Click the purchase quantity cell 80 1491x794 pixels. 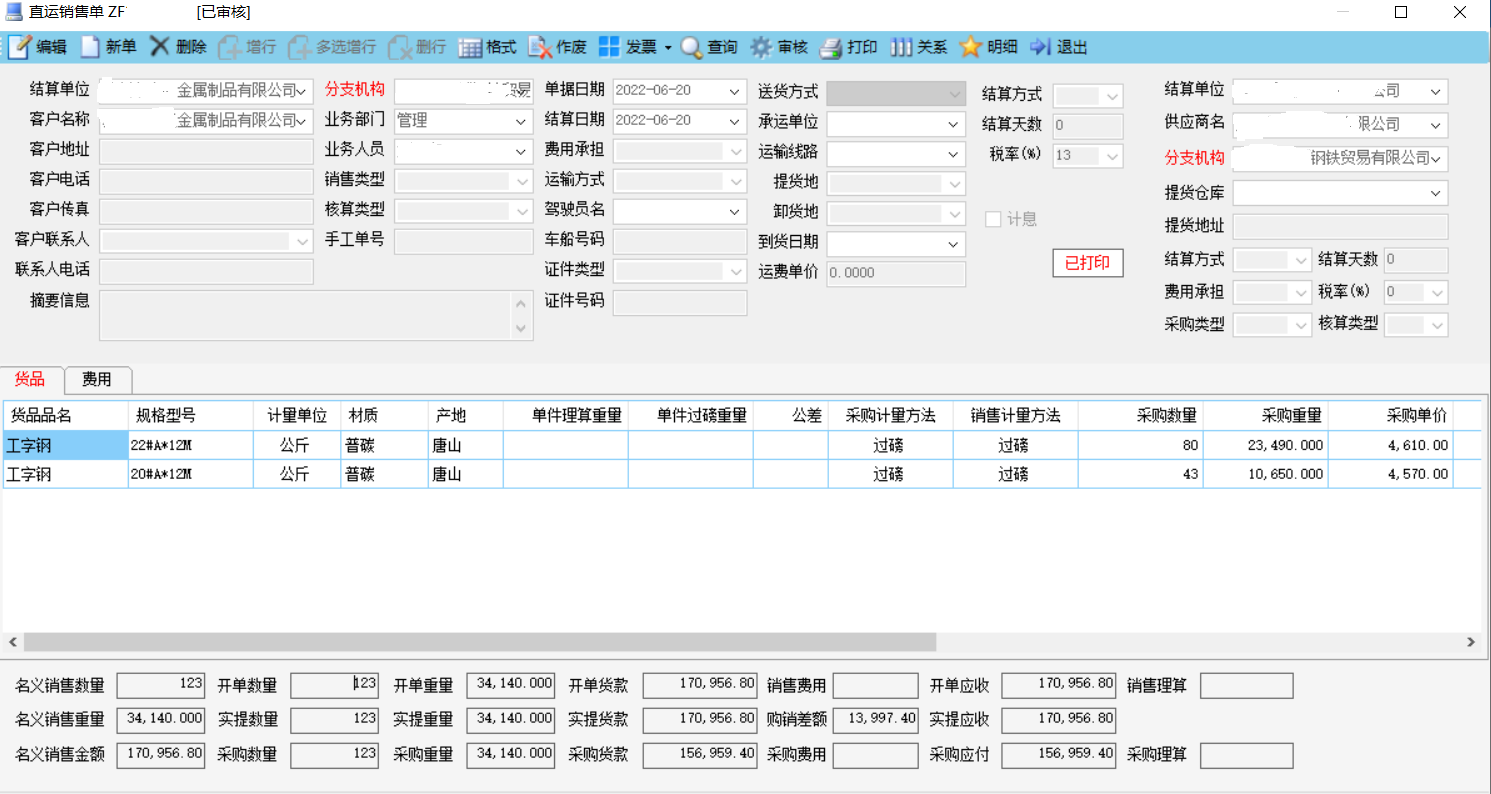pyautogui.click(x=1141, y=446)
